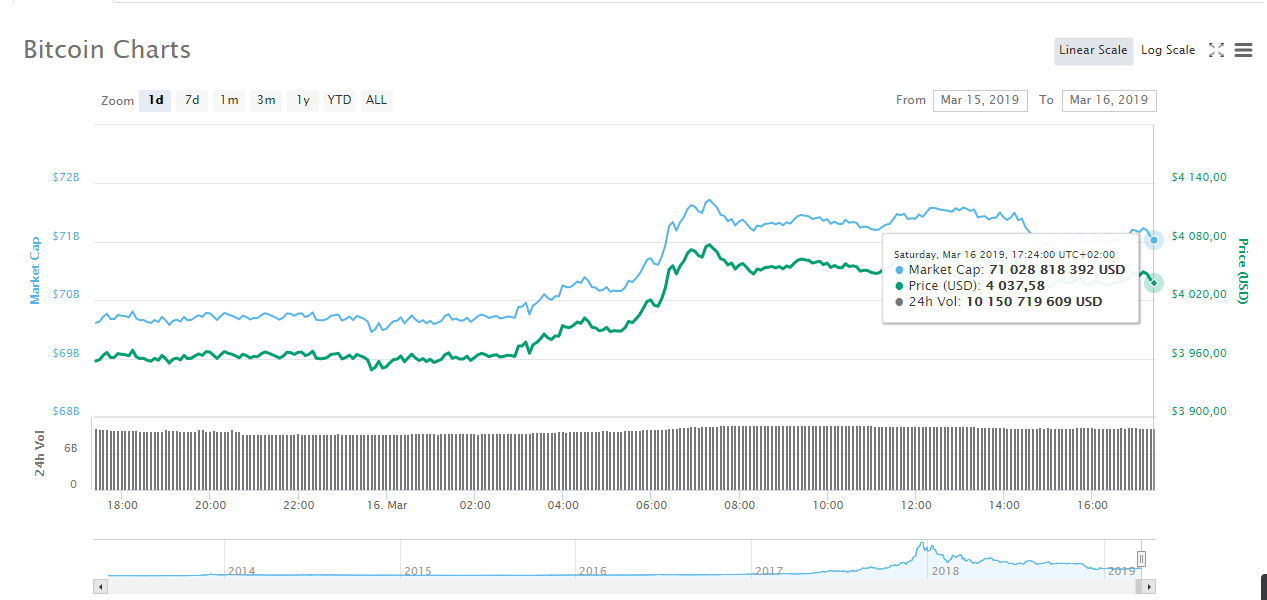Click the 18:00 time axis label
Screen dimensions: 1267x600
[x=122, y=505]
